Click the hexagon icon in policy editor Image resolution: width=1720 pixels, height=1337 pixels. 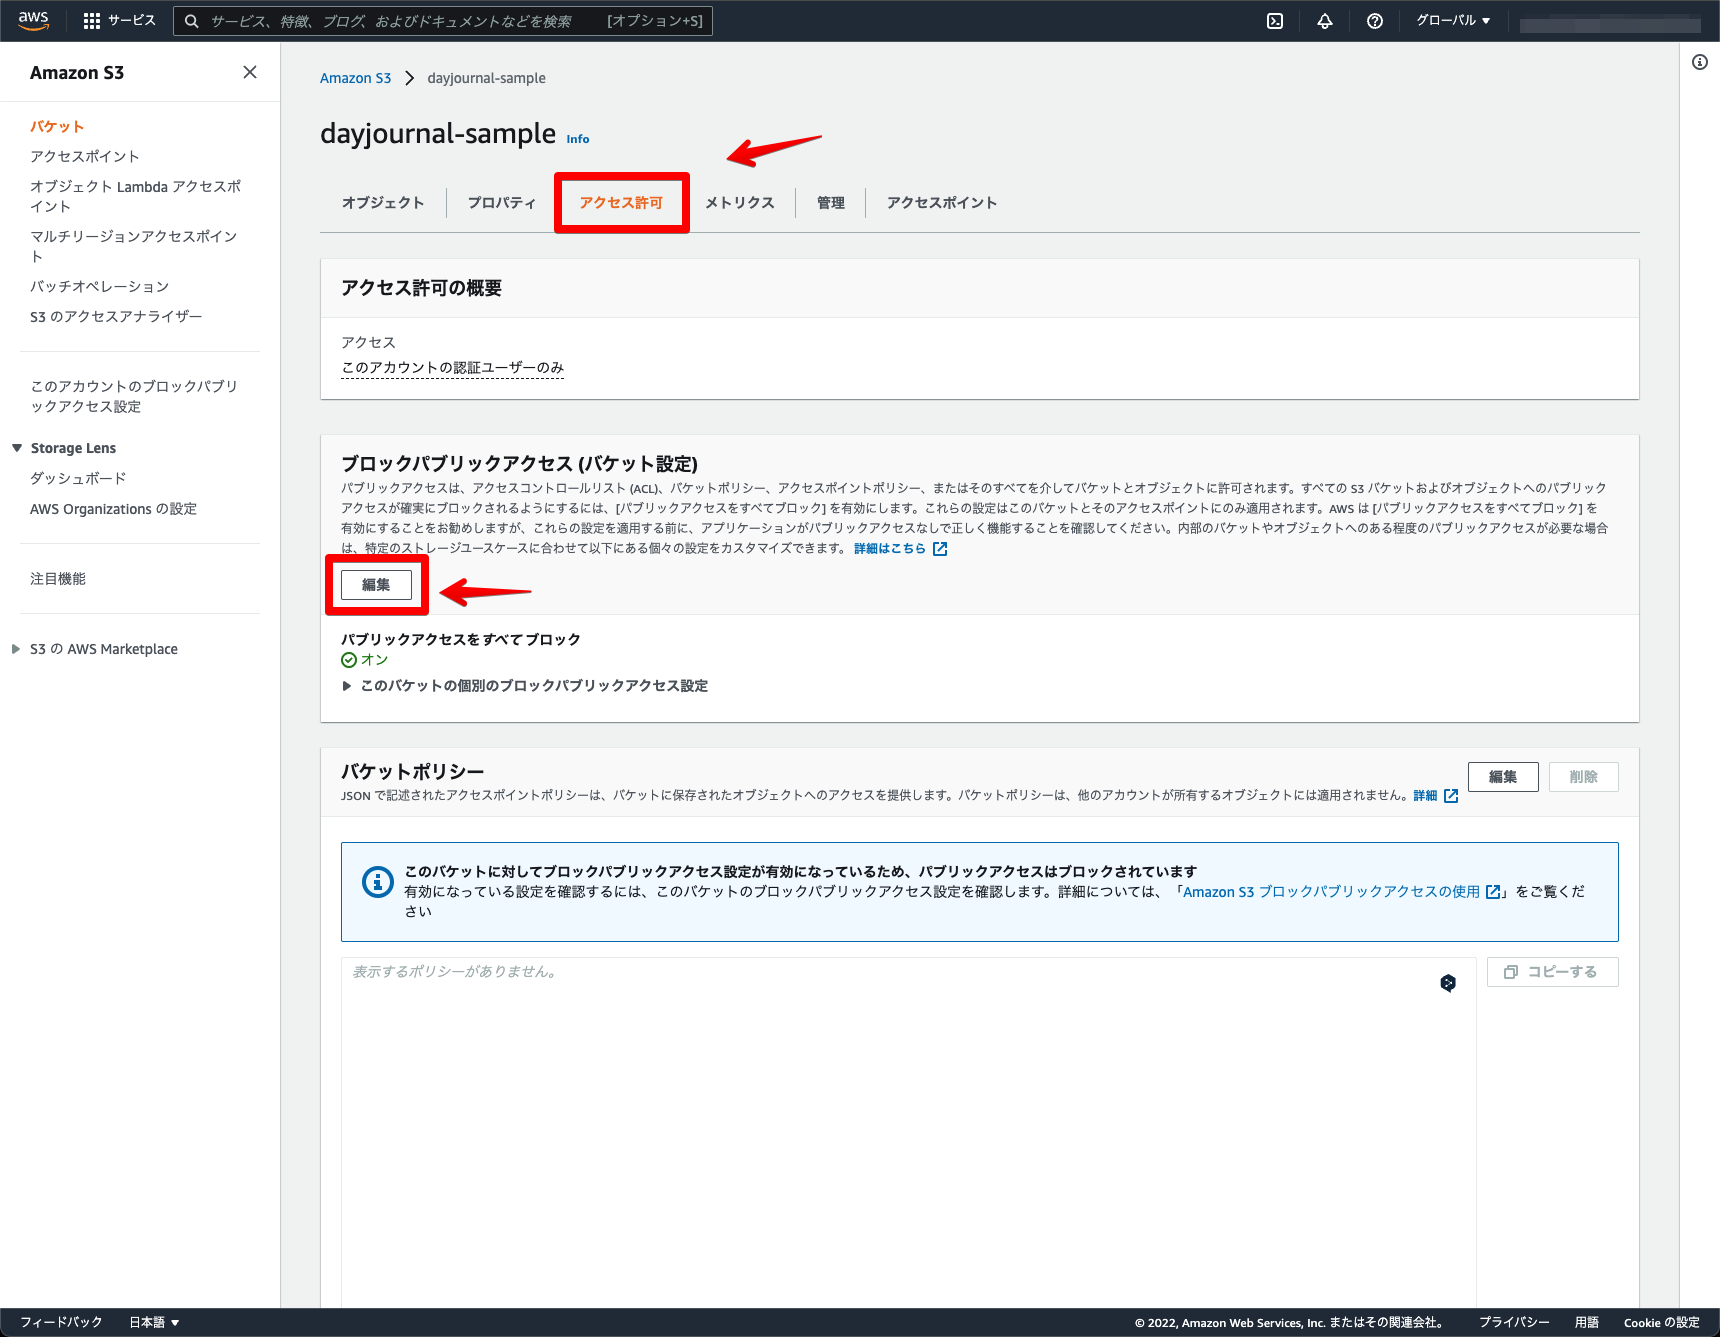point(1448,983)
